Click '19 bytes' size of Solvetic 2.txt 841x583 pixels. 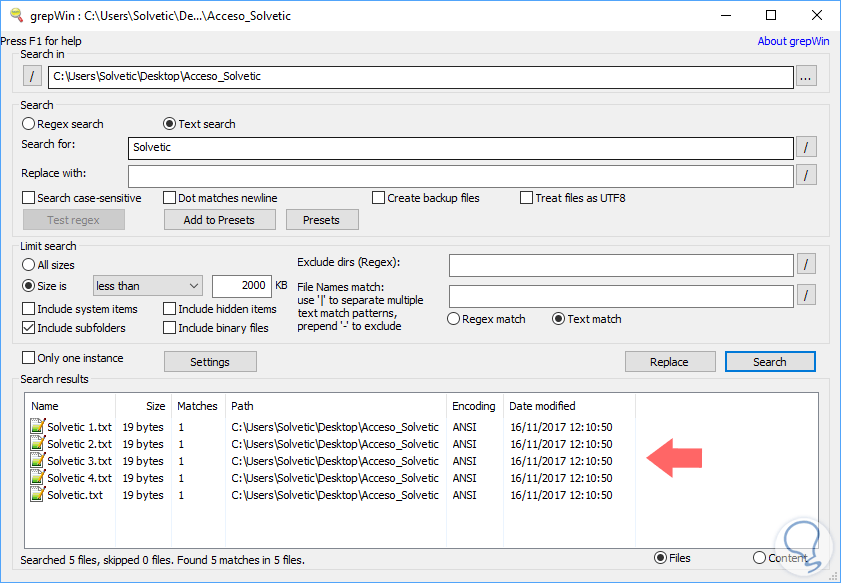tap(143, 444)
